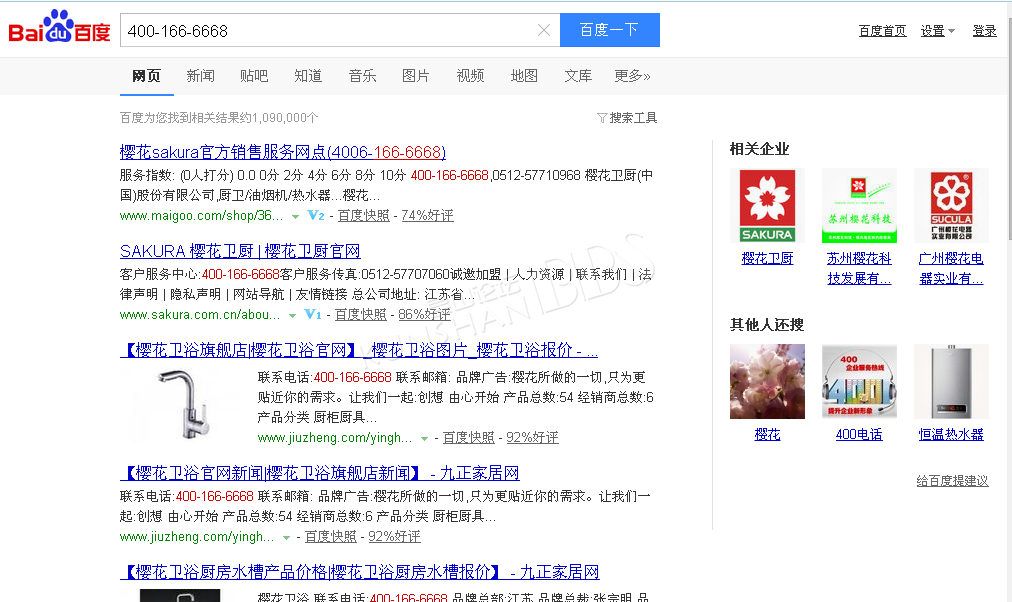Viewport: 1012px width, 602px height.
Task: Open the 樱花卫厨 related company link
Action: tap(767, 259)
